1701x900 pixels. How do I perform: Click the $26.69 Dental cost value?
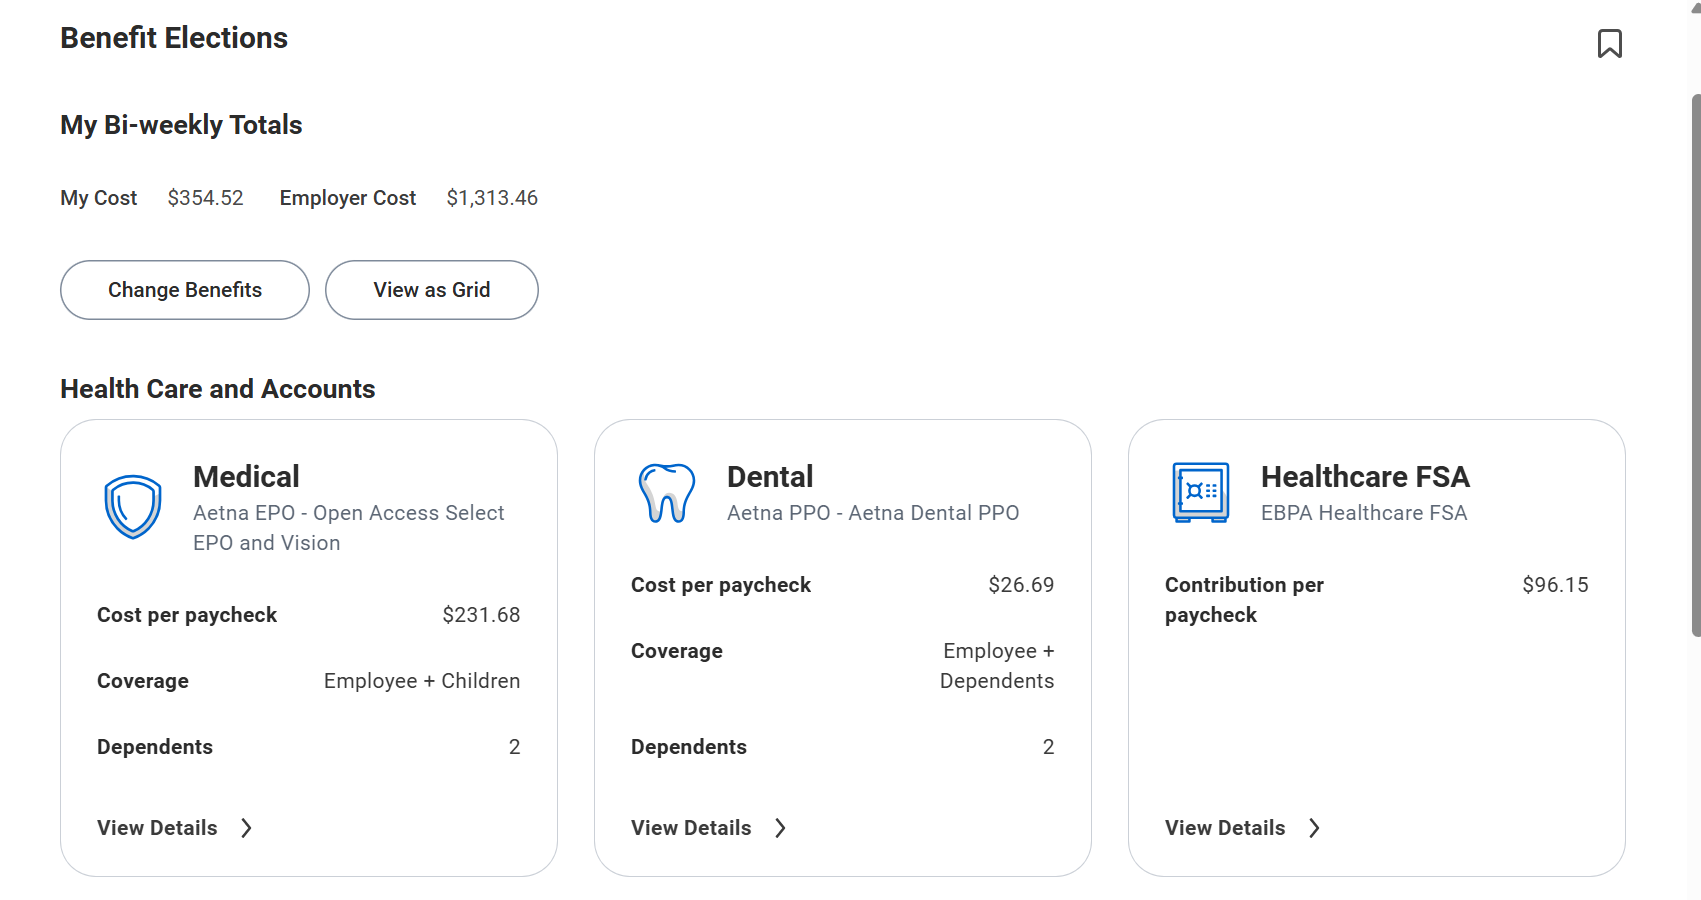click(1021, 585)
